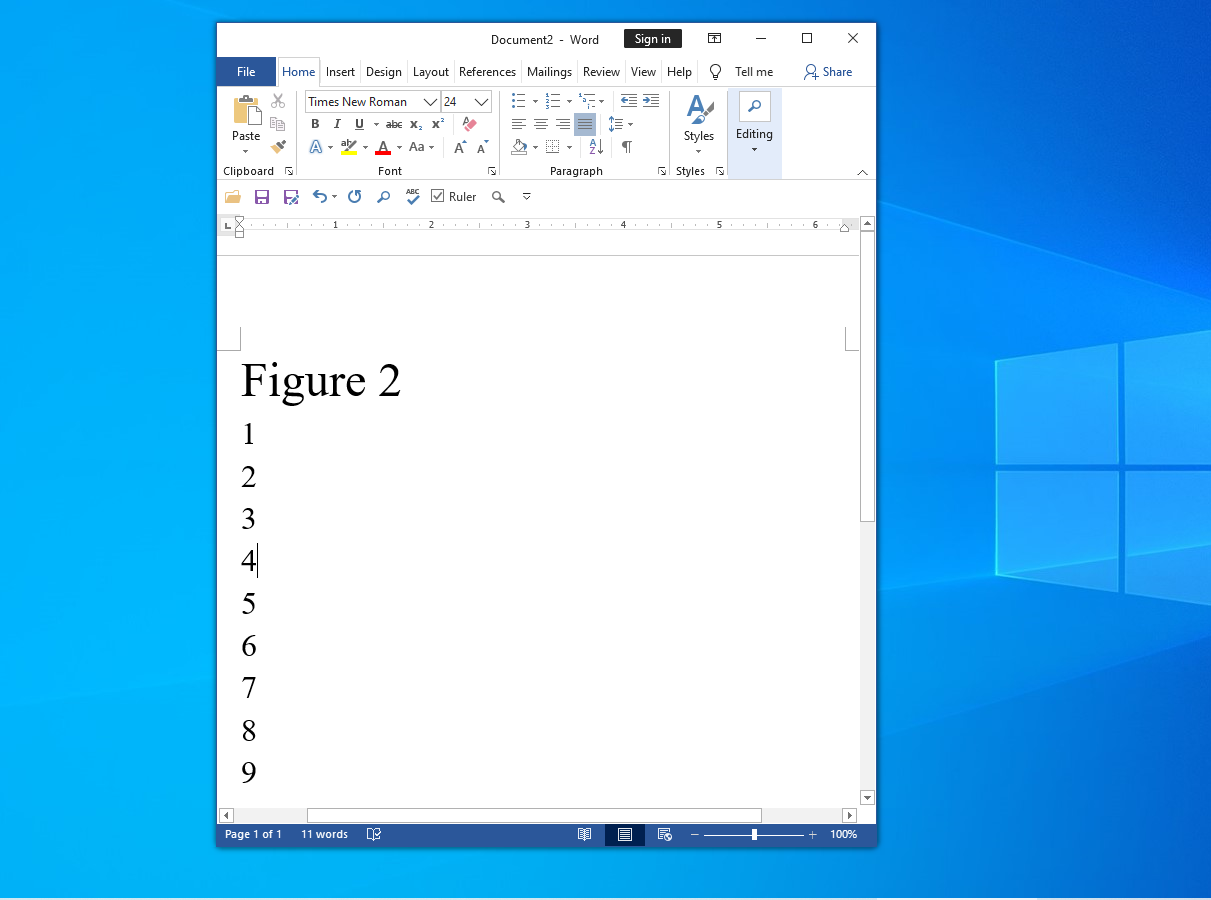Click the 100% zoom level
This screenshot has width=1211, height=900.
(x=843, y=834)
